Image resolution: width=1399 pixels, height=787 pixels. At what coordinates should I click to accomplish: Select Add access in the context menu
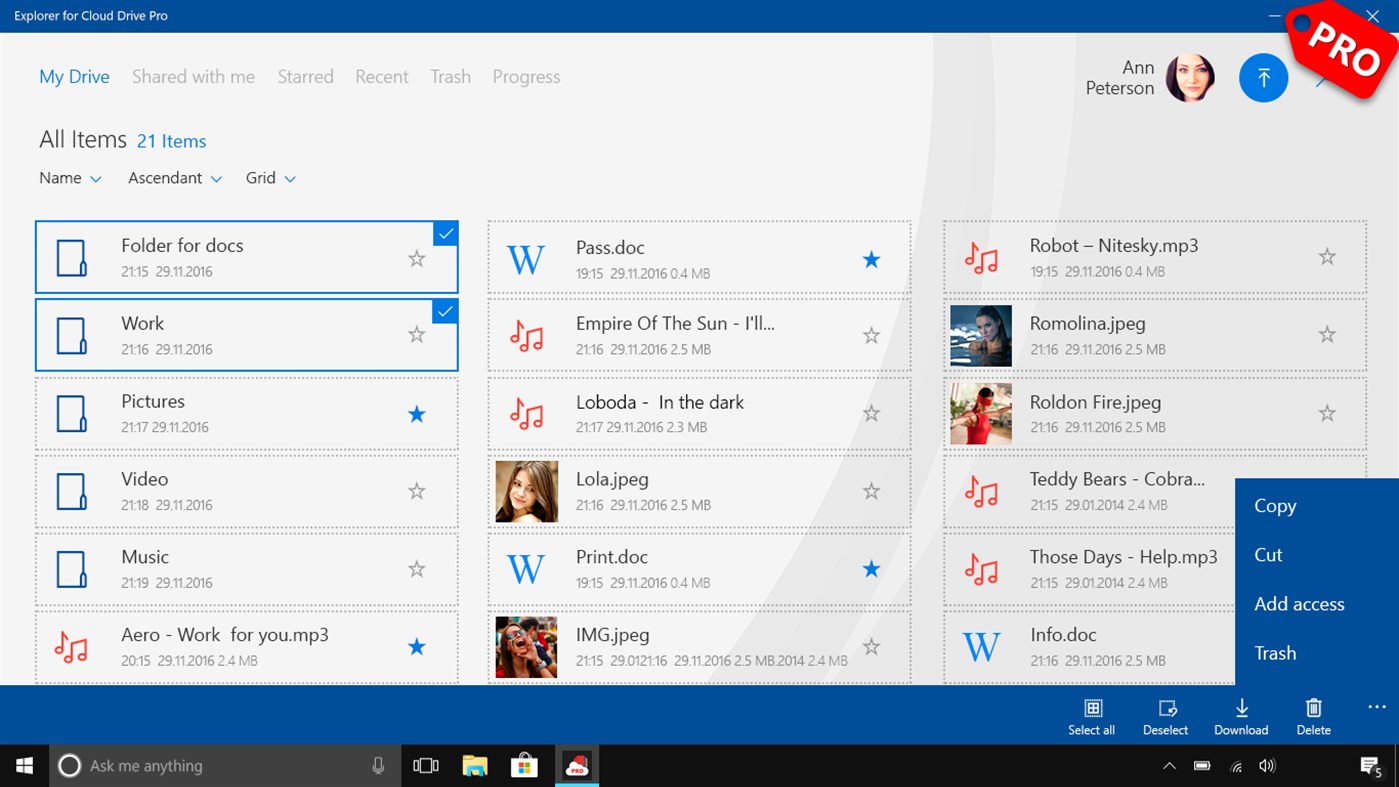coord(1299,604)
